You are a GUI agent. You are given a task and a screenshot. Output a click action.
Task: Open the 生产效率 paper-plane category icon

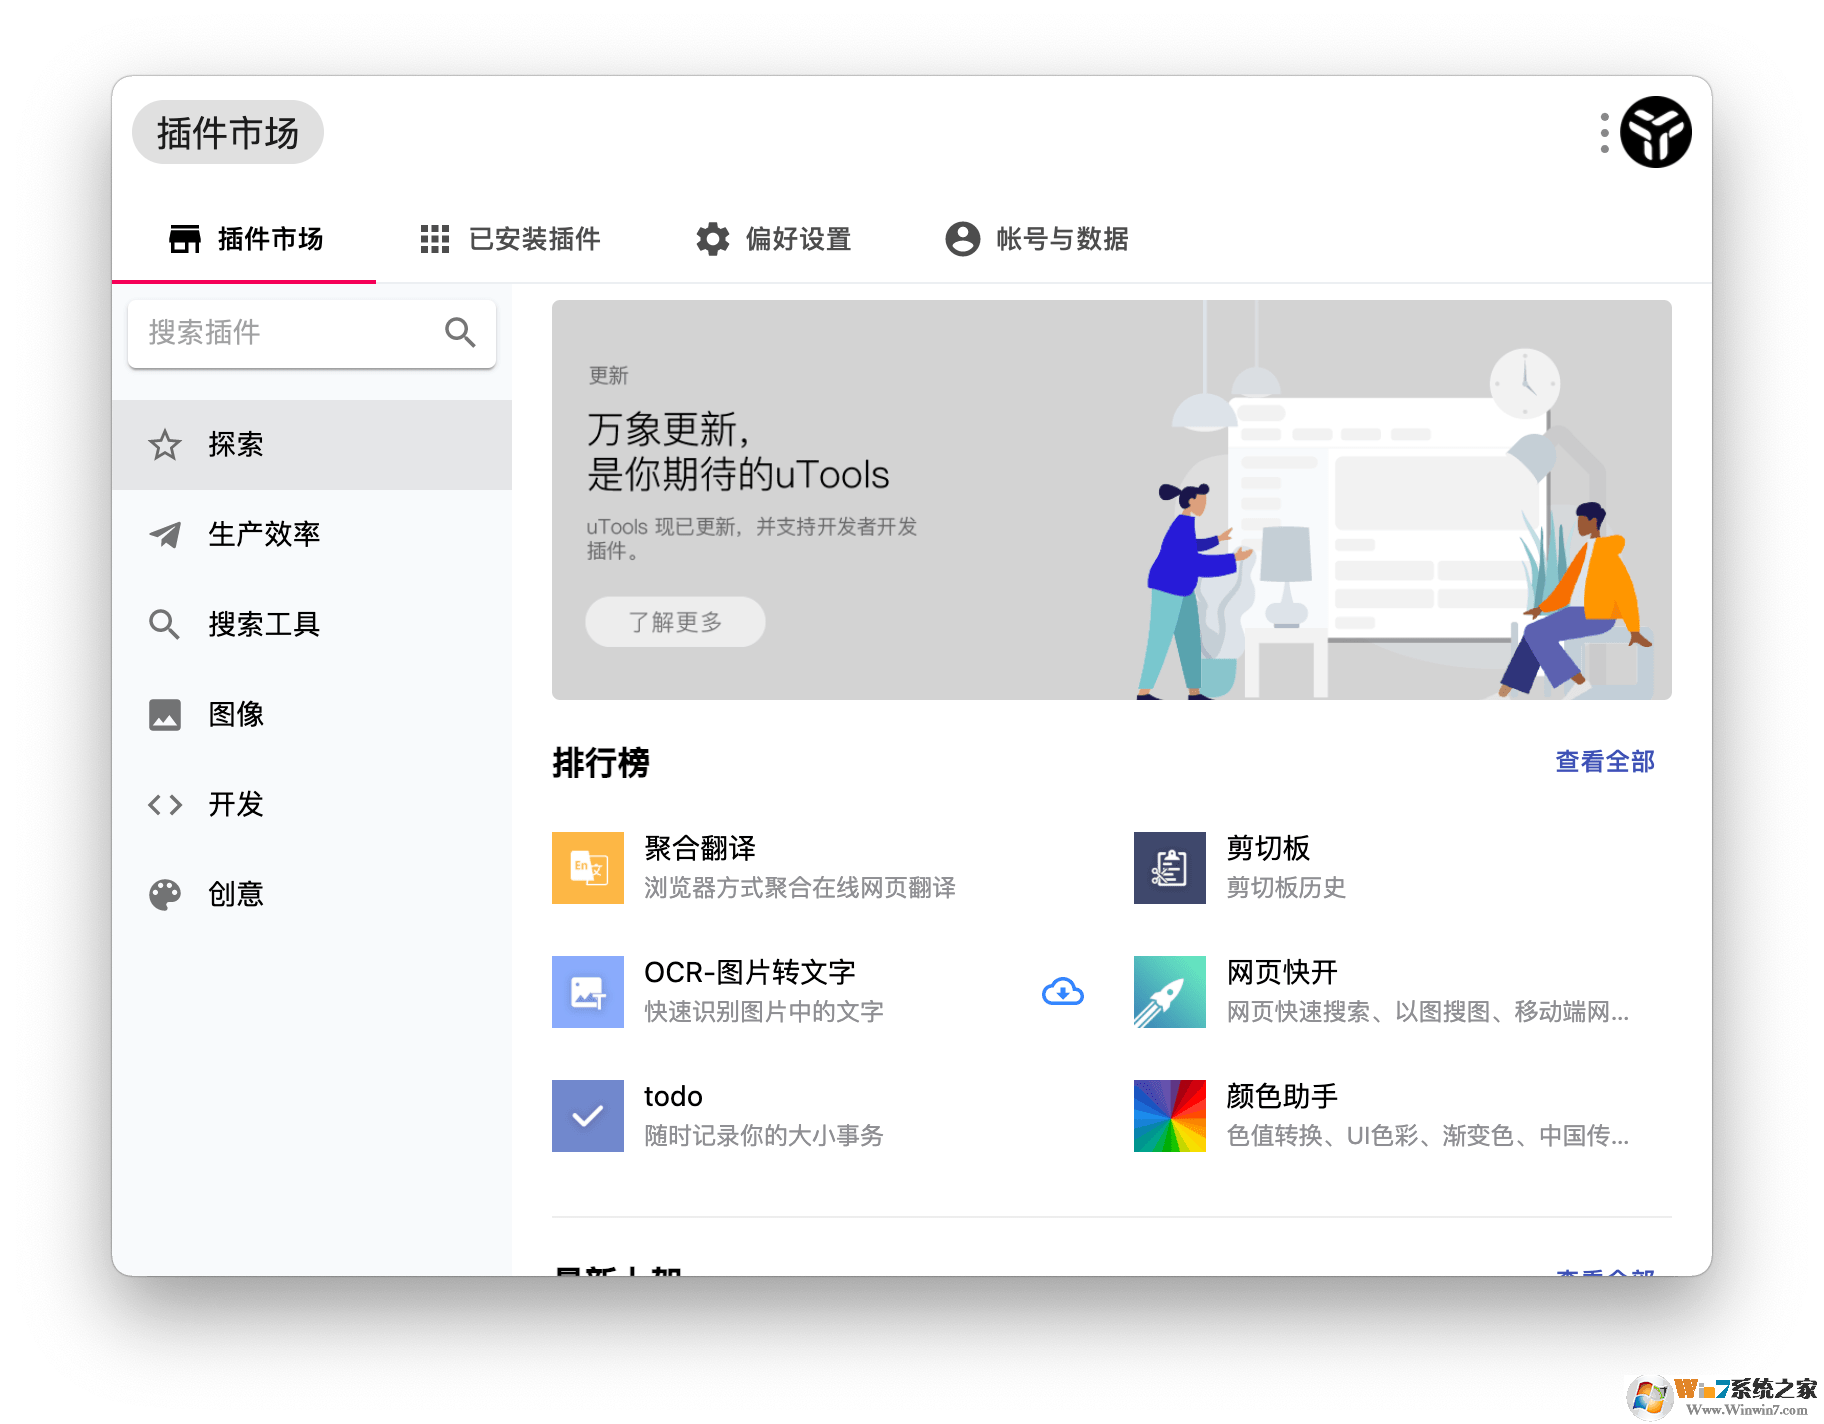pyautogui.click(x=165, y=535)
